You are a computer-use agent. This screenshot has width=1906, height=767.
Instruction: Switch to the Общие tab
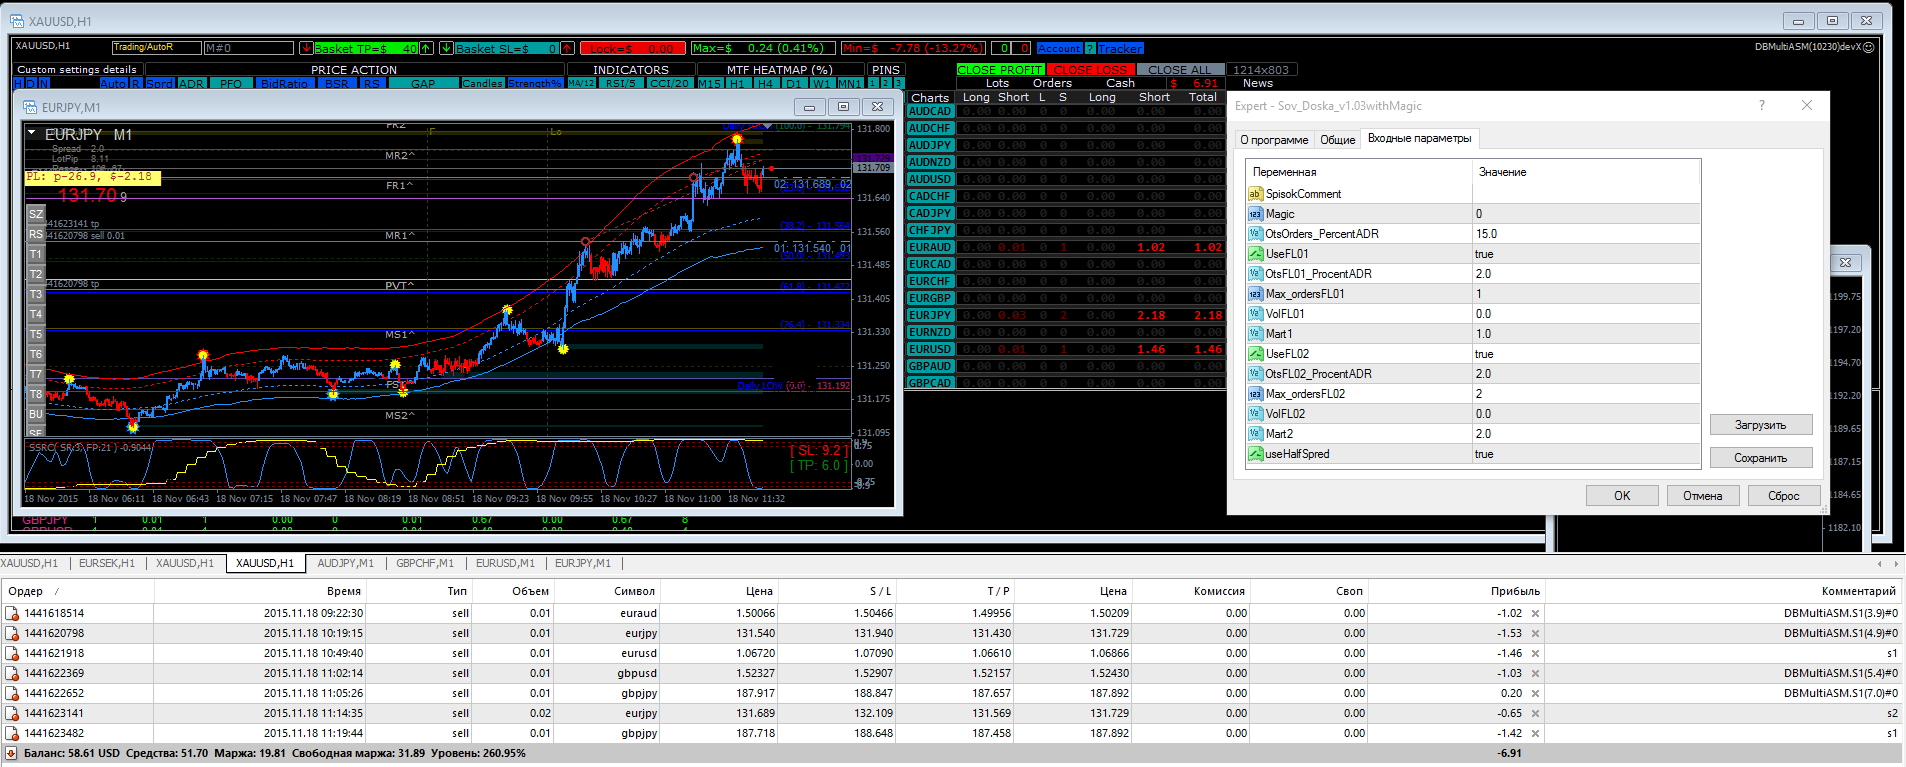coord(1337,140)
